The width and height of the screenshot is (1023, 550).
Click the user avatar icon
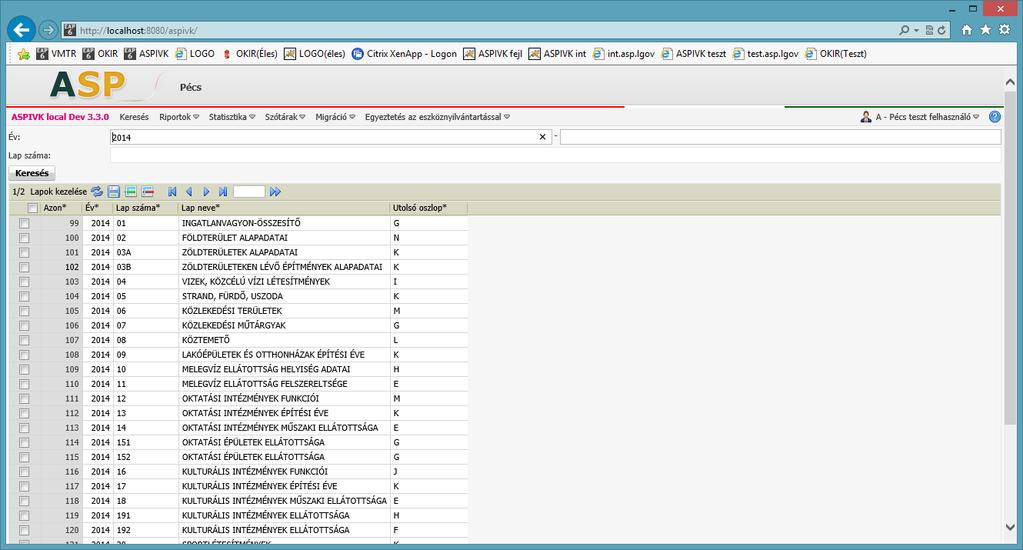pyautogui.click(x=866, y=117)
